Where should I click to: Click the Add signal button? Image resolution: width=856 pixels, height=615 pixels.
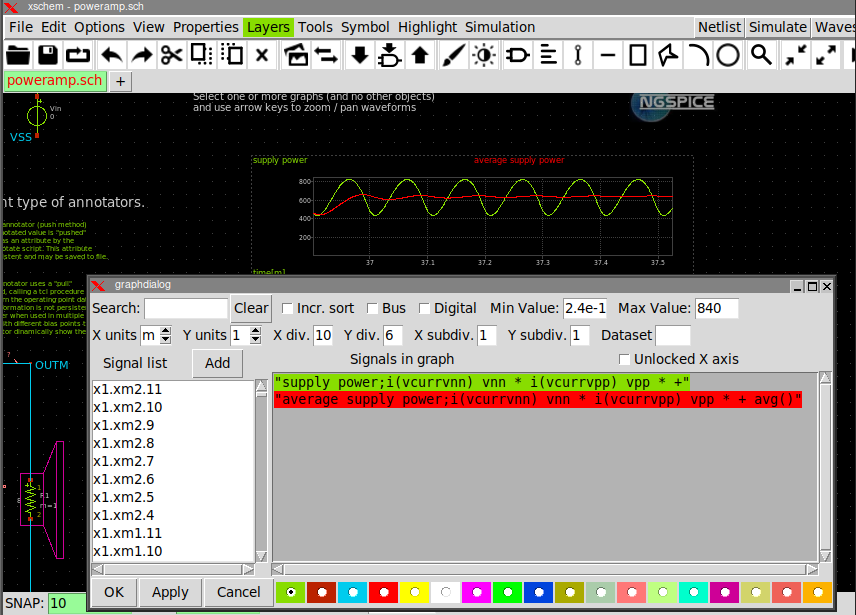pyautogui.click(x=217, y=363)
